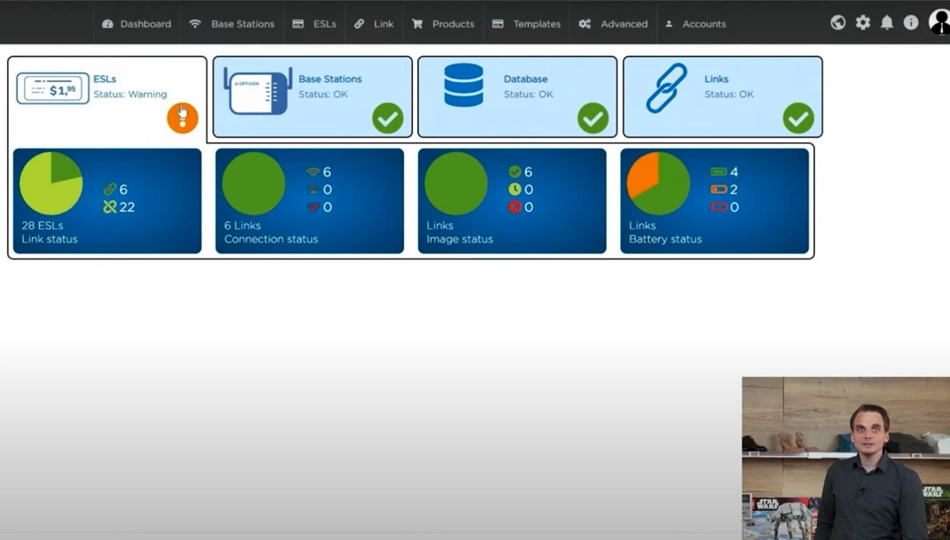Open the ESLs navigation item
Image resolution: width=950 pixels, height=540 pixels.
click(314, 24)
